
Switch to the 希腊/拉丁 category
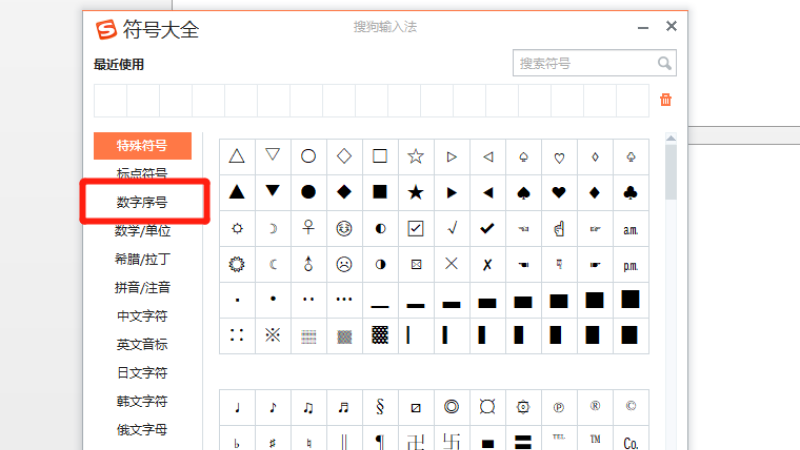coord(142,259)
